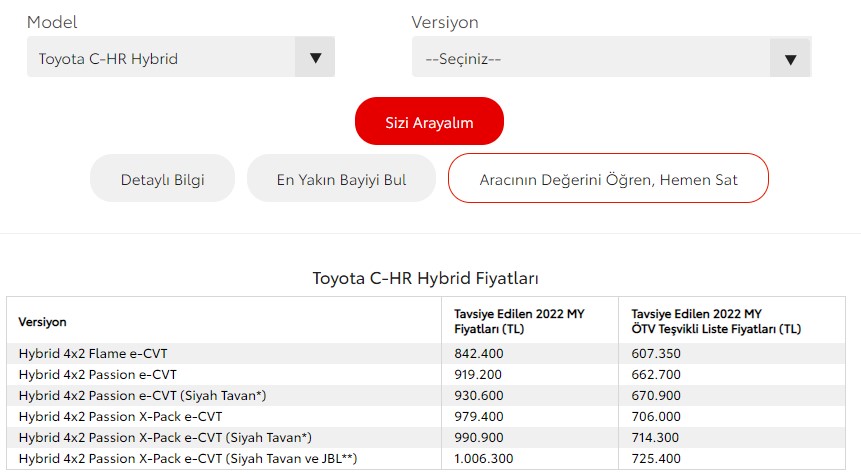Click the Versiyon column header in table
Screen dimensions: 861x476
pos(42,322)
